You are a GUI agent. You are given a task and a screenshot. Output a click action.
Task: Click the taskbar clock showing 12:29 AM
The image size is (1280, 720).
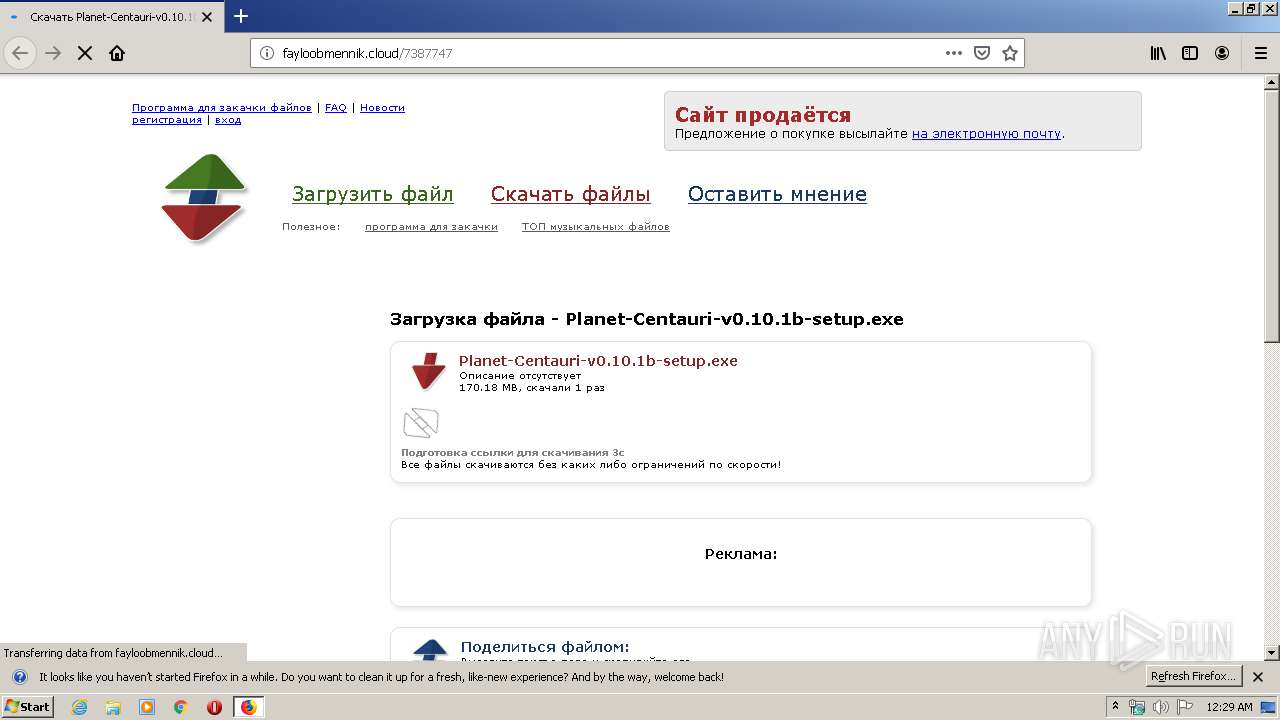[x=1230, y=707]
